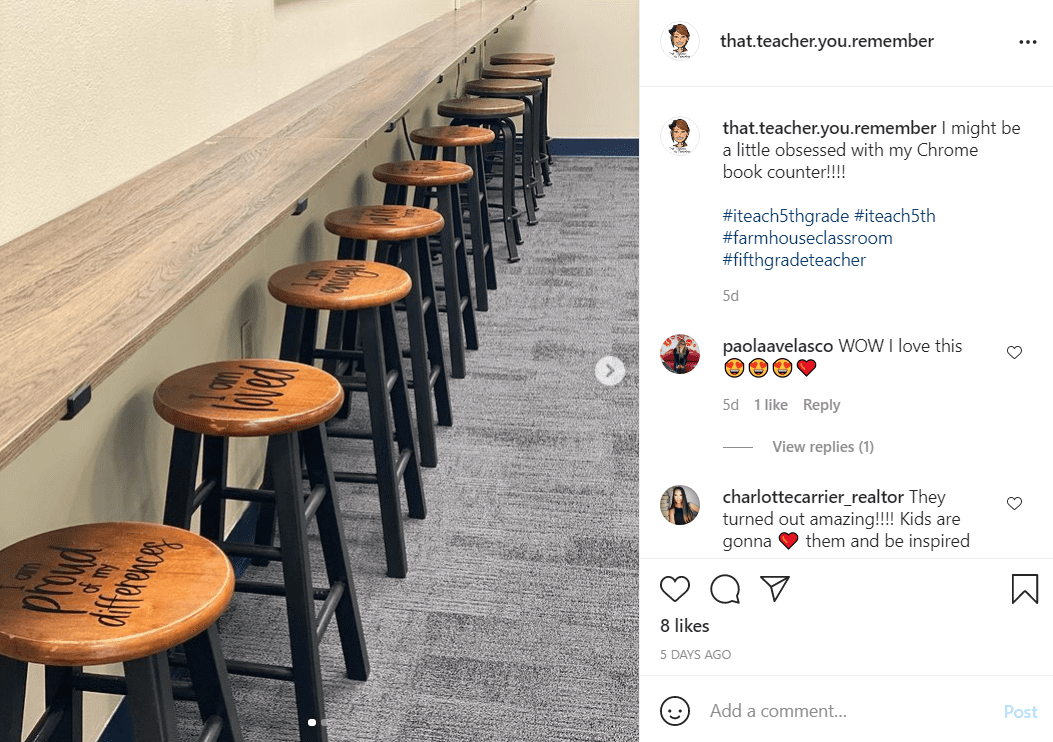Open the emoji picker smiley icon
This screenshot has height=742, width=1053.
coord(674,710)
